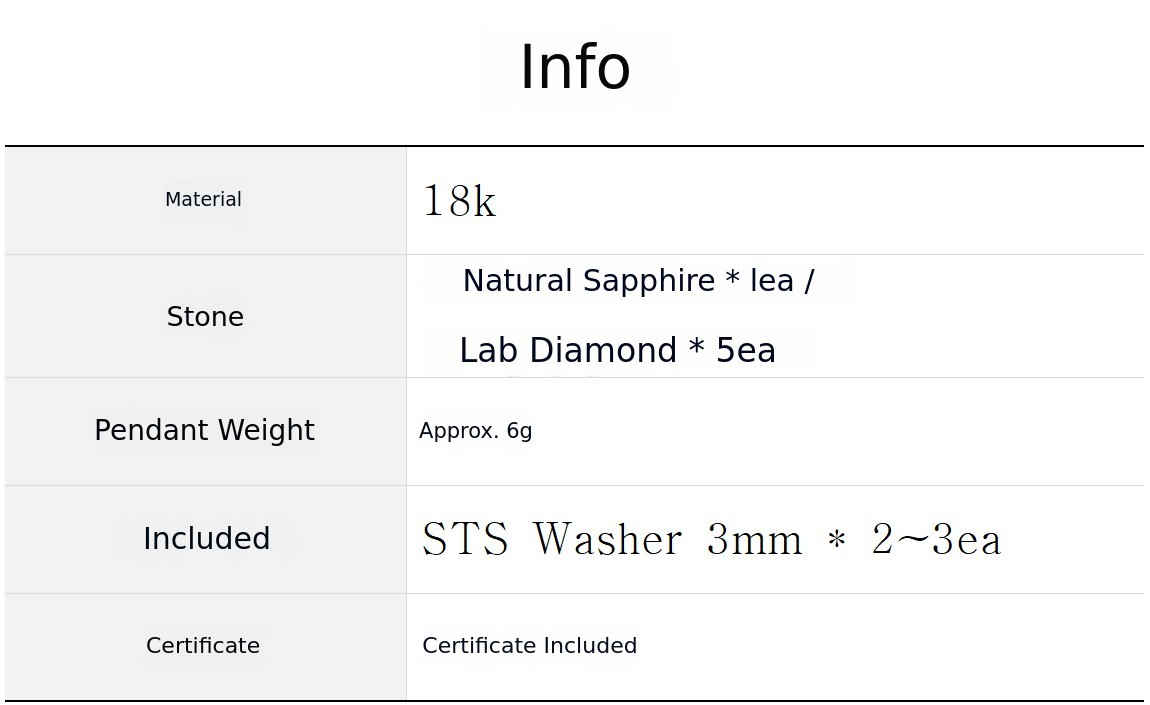Image resolution: width=1150 pixels, height=705 pixels.
Task: Click the Approx. 6g weight value
Action: click(475, 431)
